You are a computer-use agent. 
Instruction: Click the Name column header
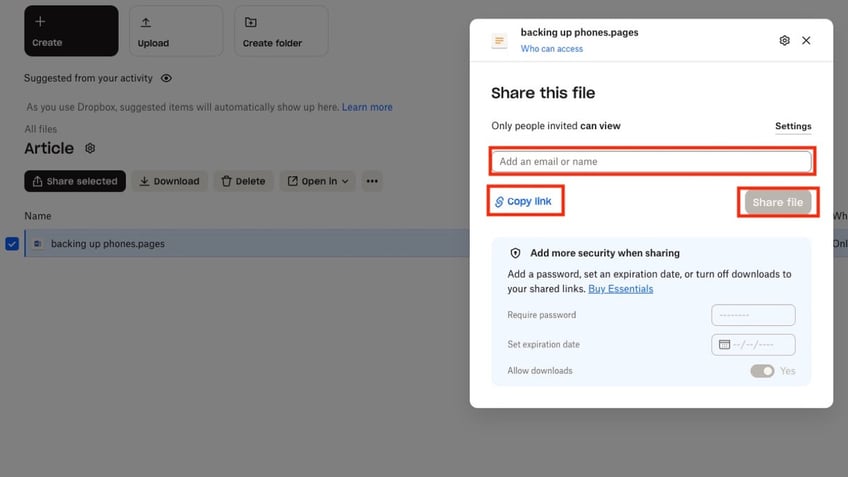pos(38,216)
